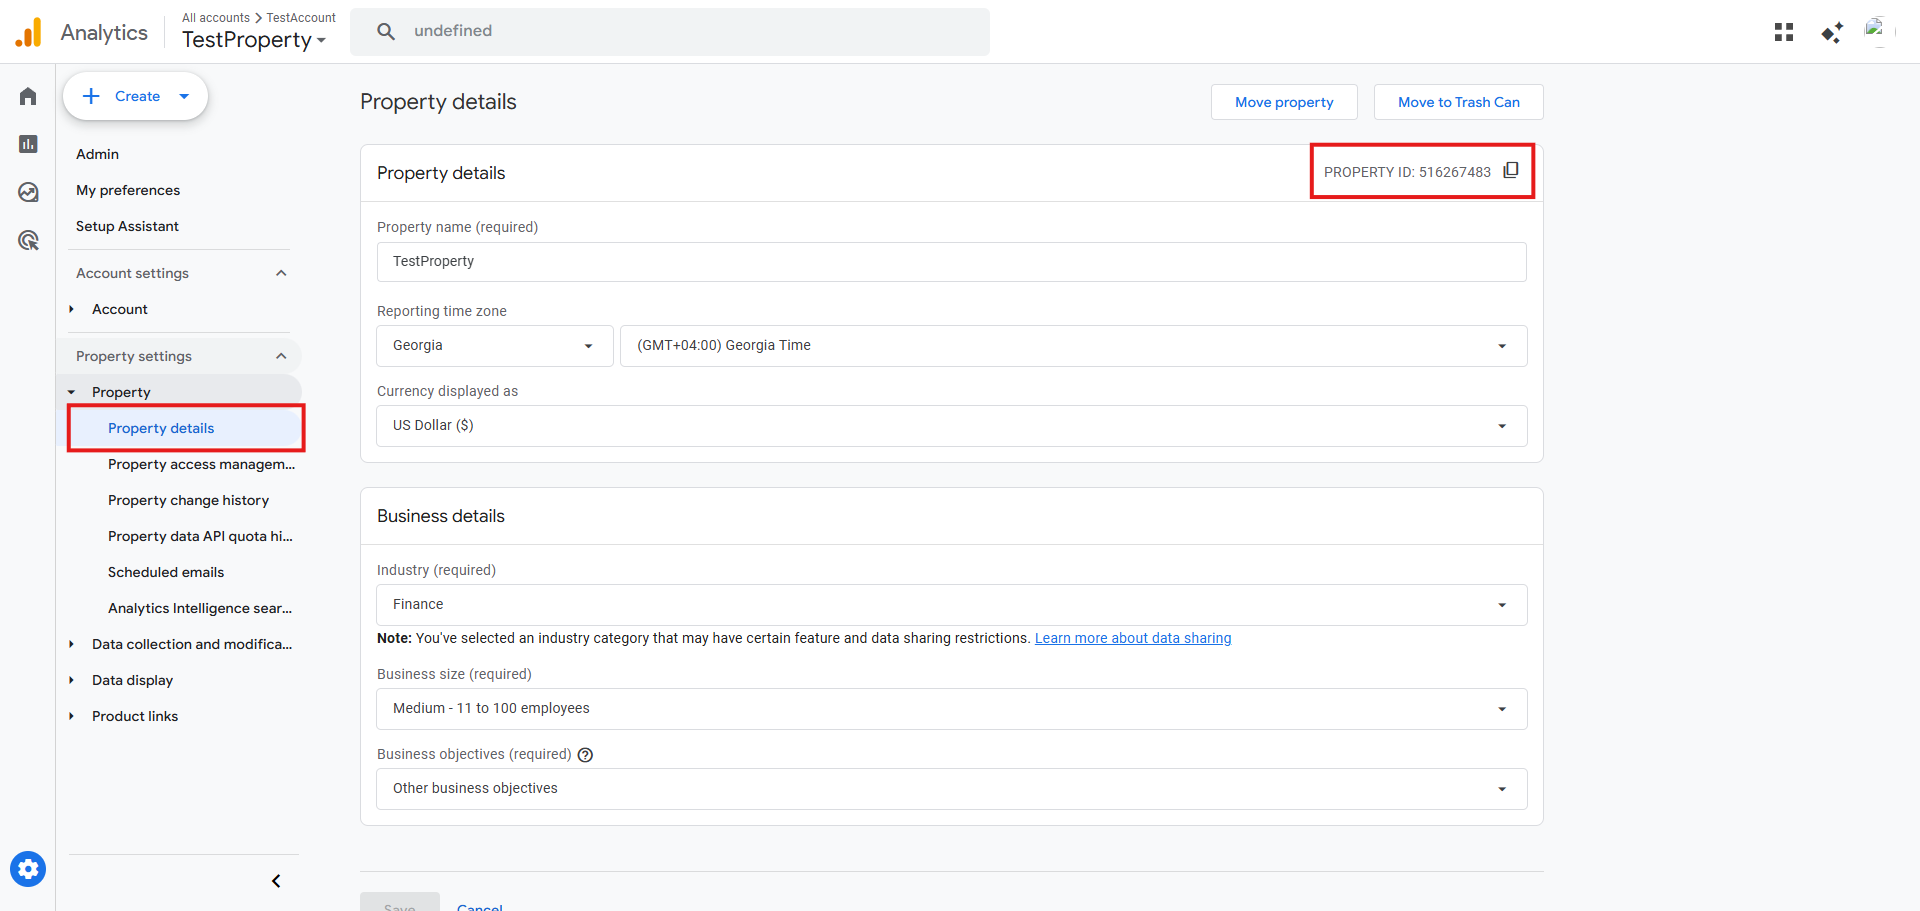The image size is (1920, 911).
Task: Open the Business size dropdown
Action: tap(951, 709)
